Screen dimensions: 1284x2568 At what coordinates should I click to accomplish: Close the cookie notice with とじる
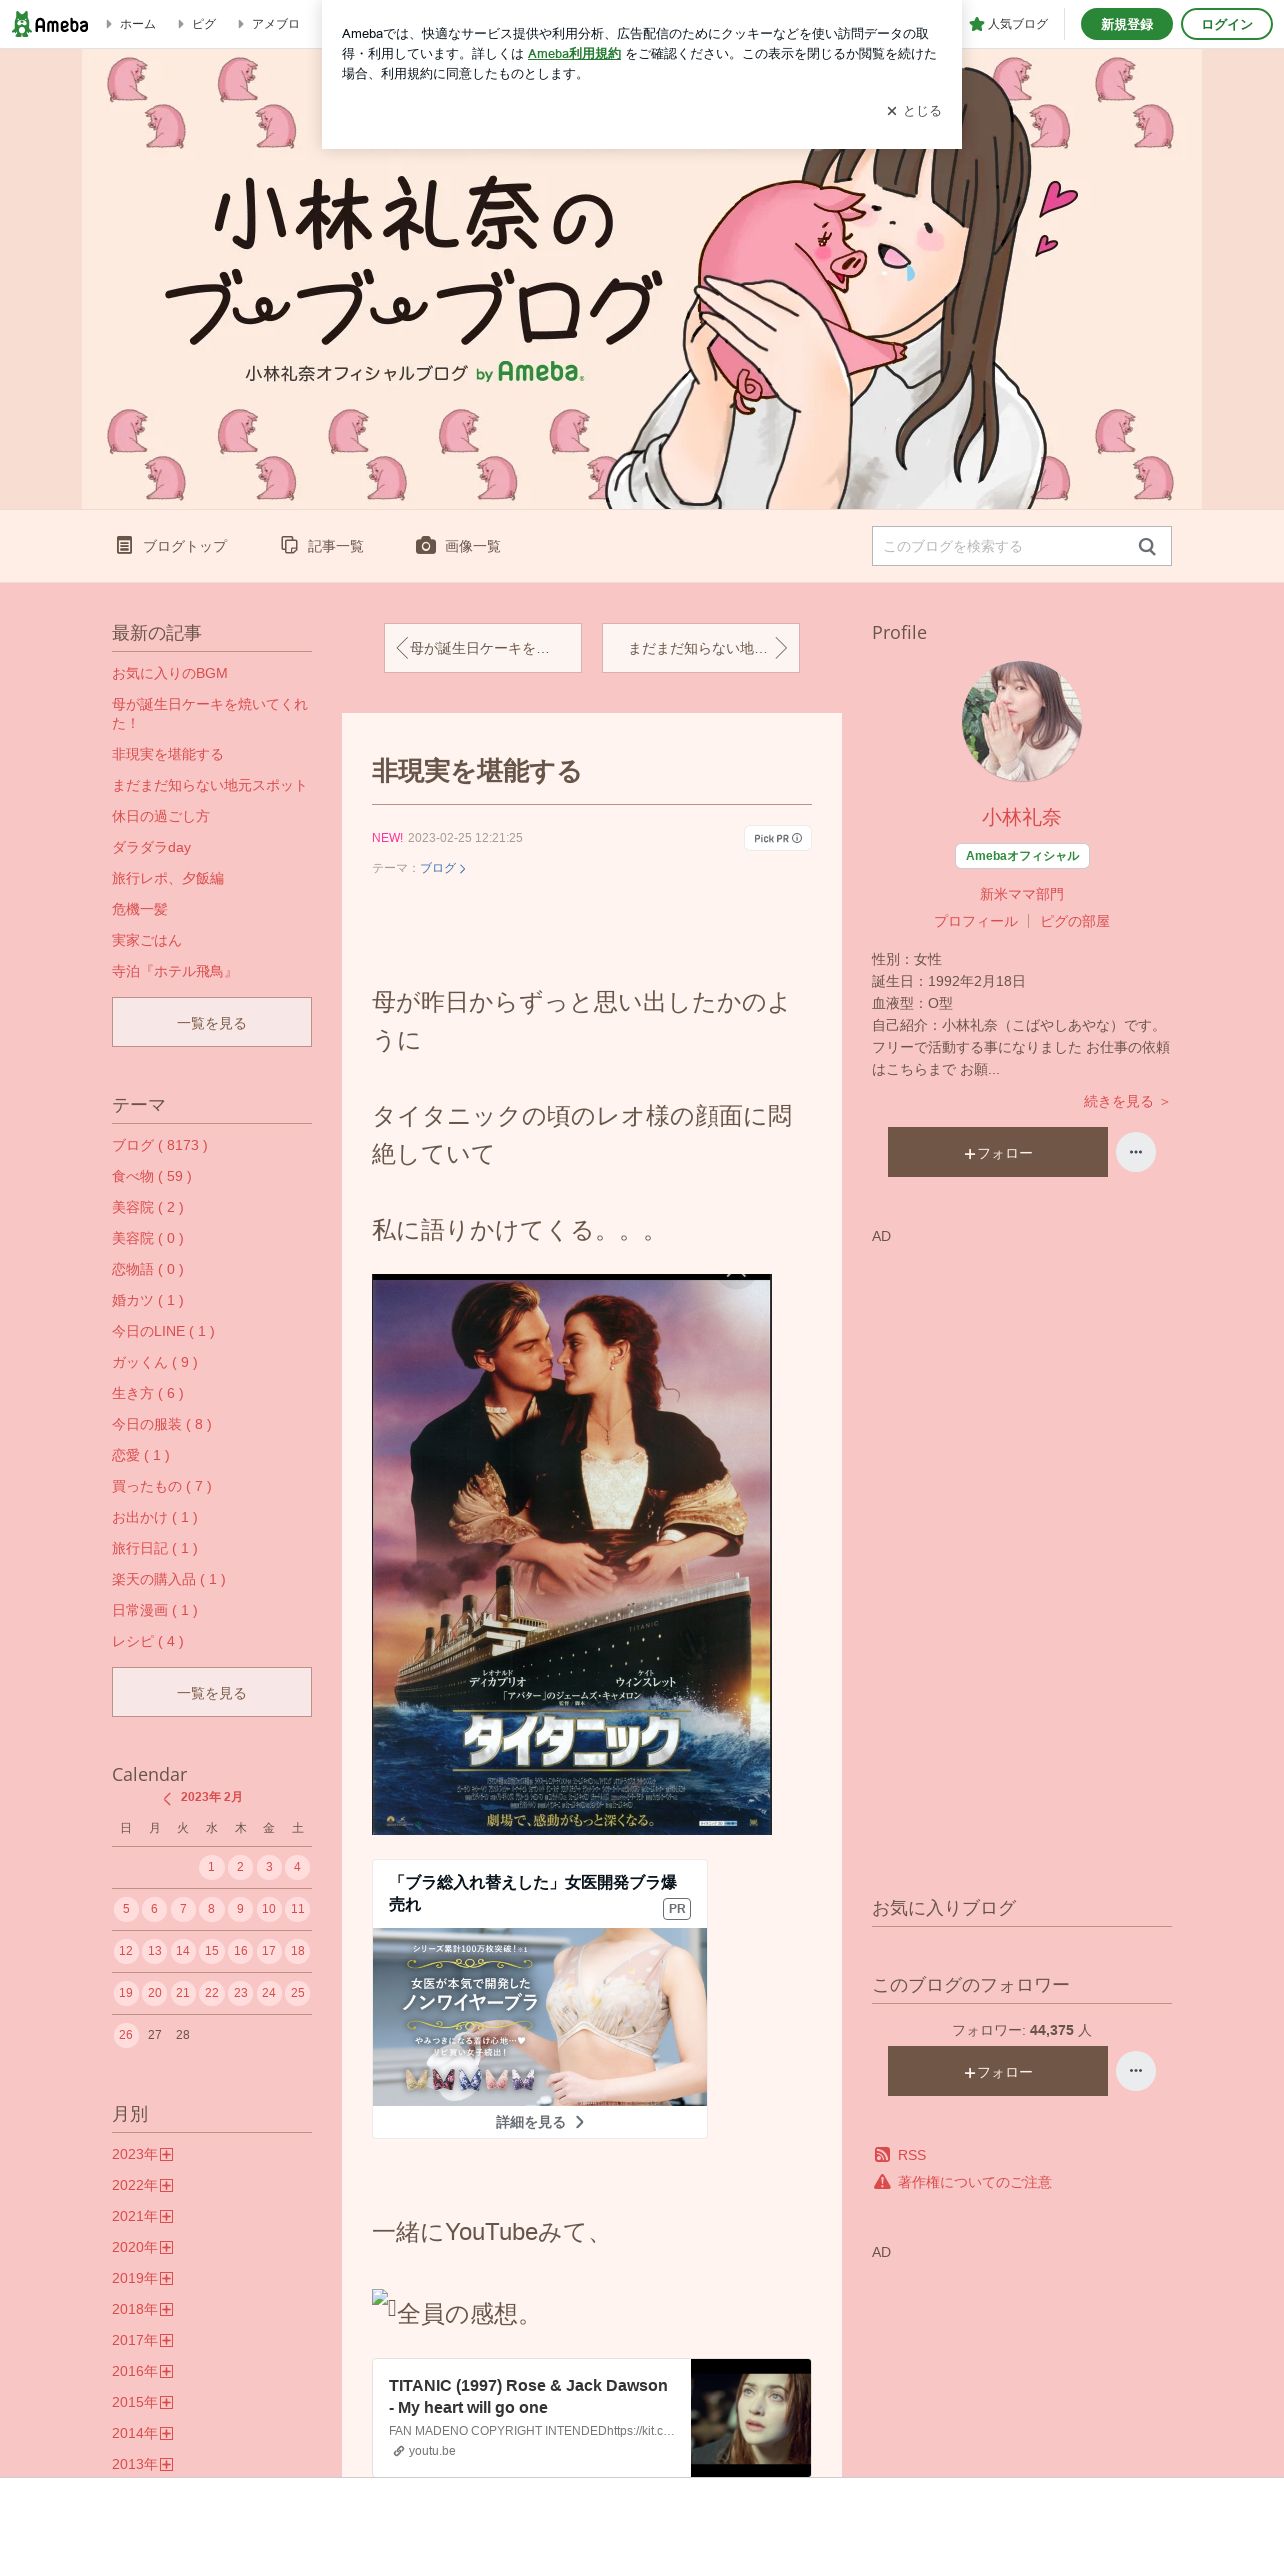(914, 111)
